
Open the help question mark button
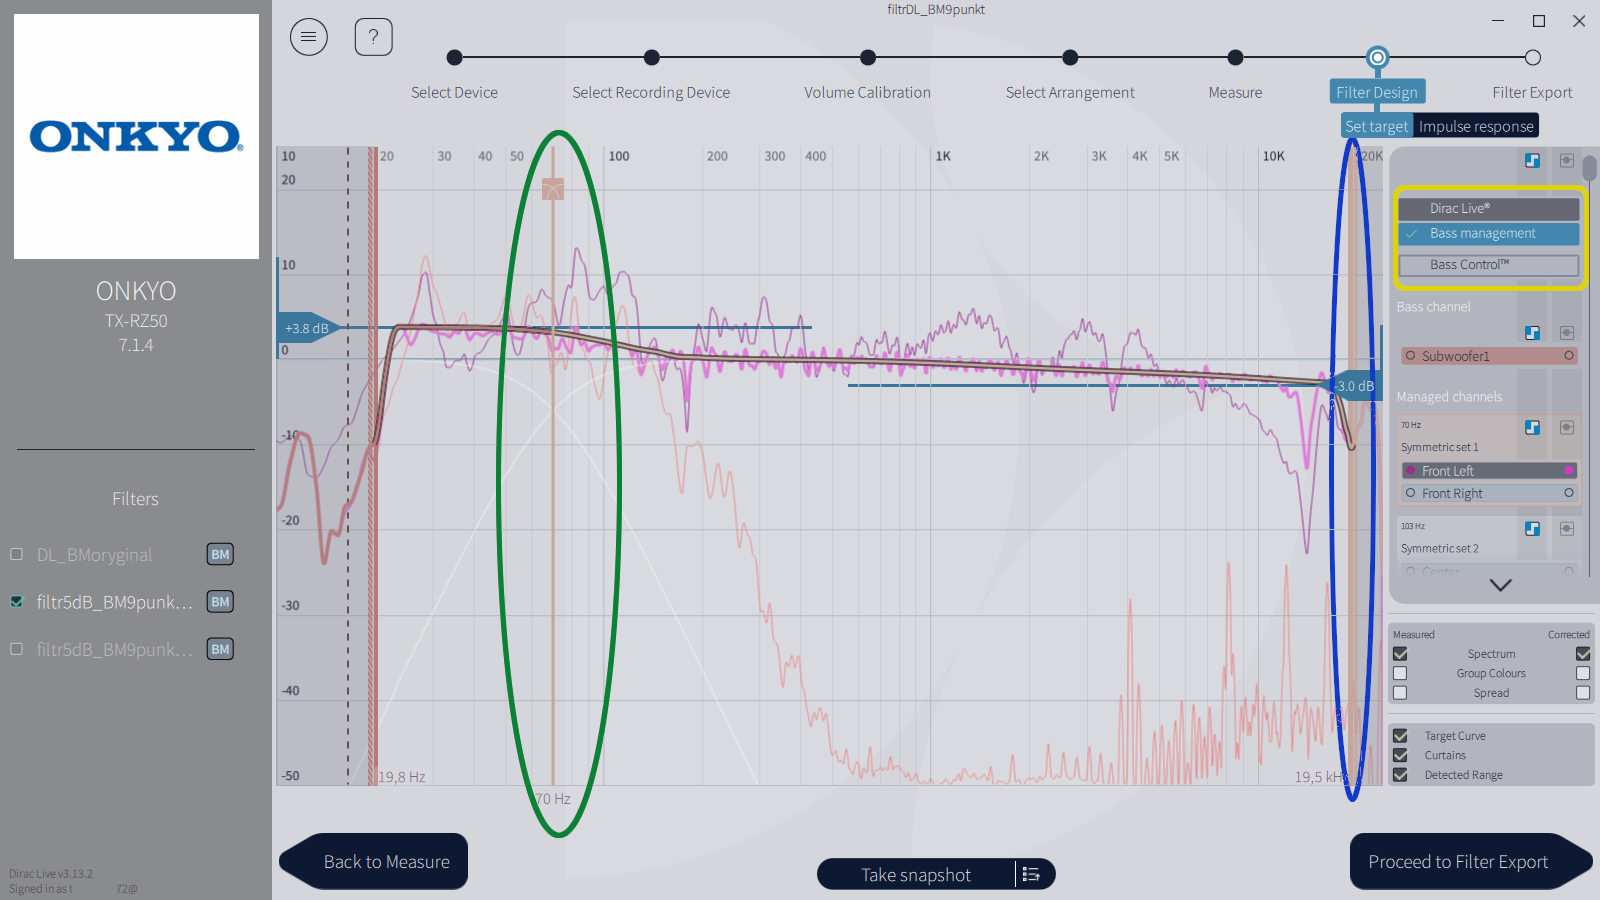[x=373, y=37]
